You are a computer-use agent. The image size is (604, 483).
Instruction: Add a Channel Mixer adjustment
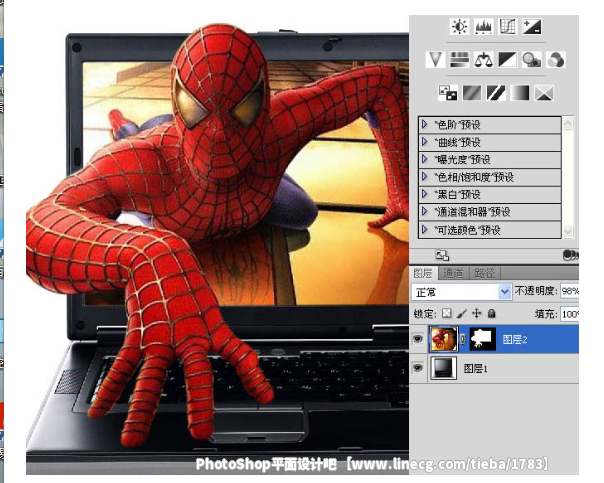coord(556,59)
